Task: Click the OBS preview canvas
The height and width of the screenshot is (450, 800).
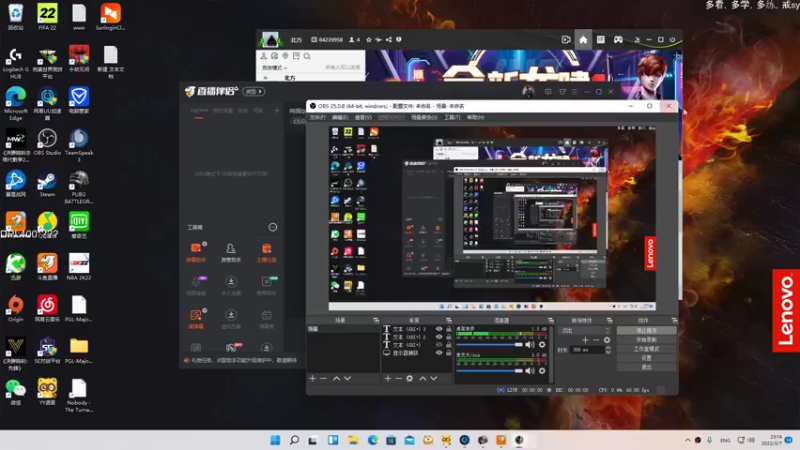Action: tap(492, 218)
